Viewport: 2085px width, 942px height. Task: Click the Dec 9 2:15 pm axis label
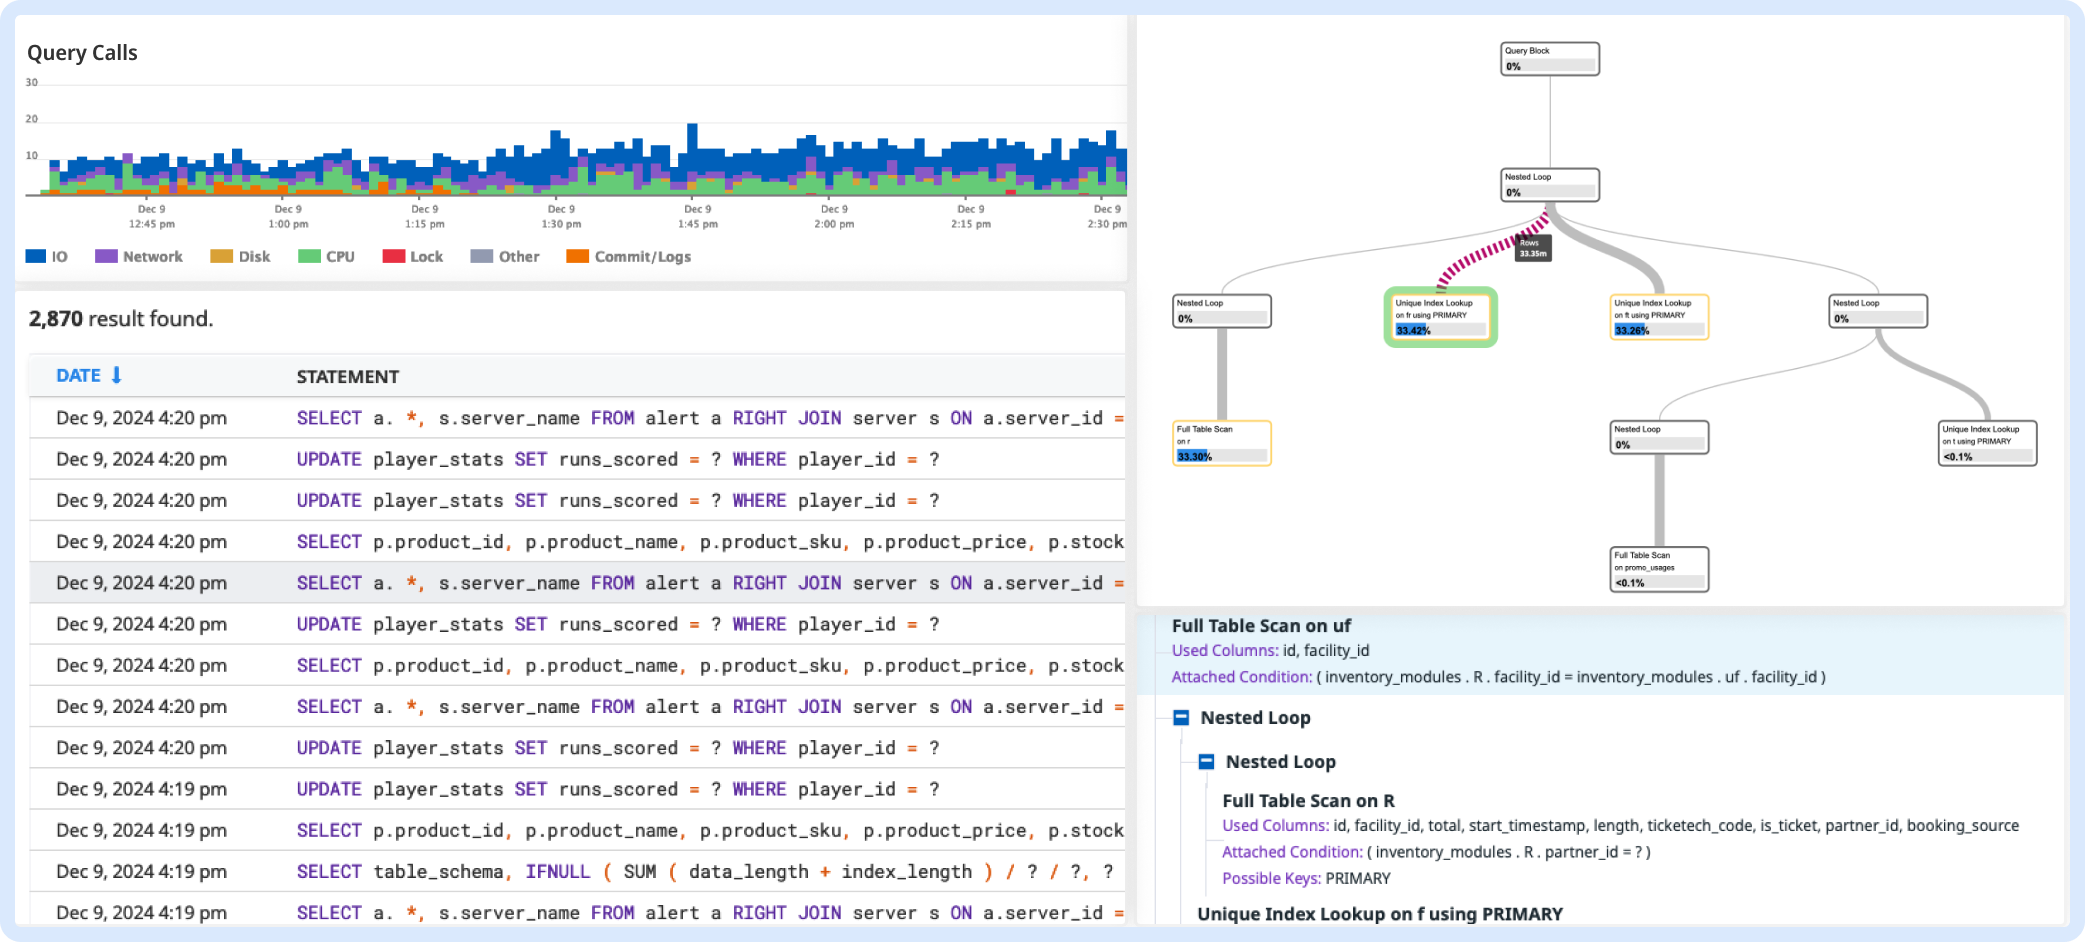point(971,217)
